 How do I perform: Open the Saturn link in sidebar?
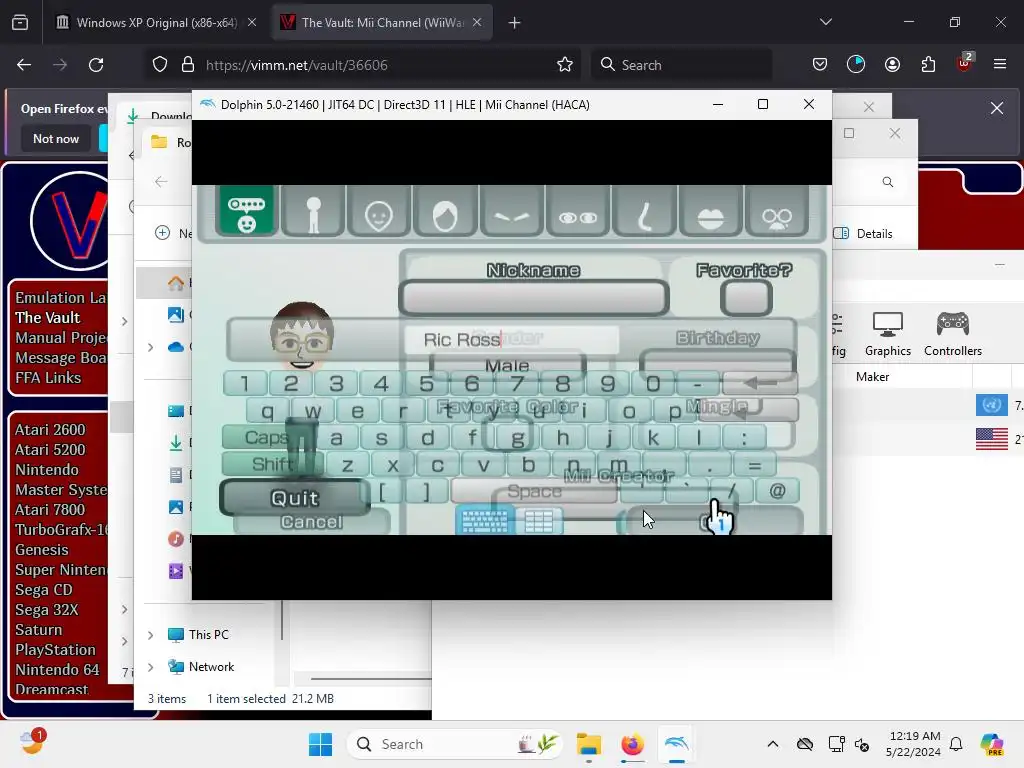pos(39,630)
